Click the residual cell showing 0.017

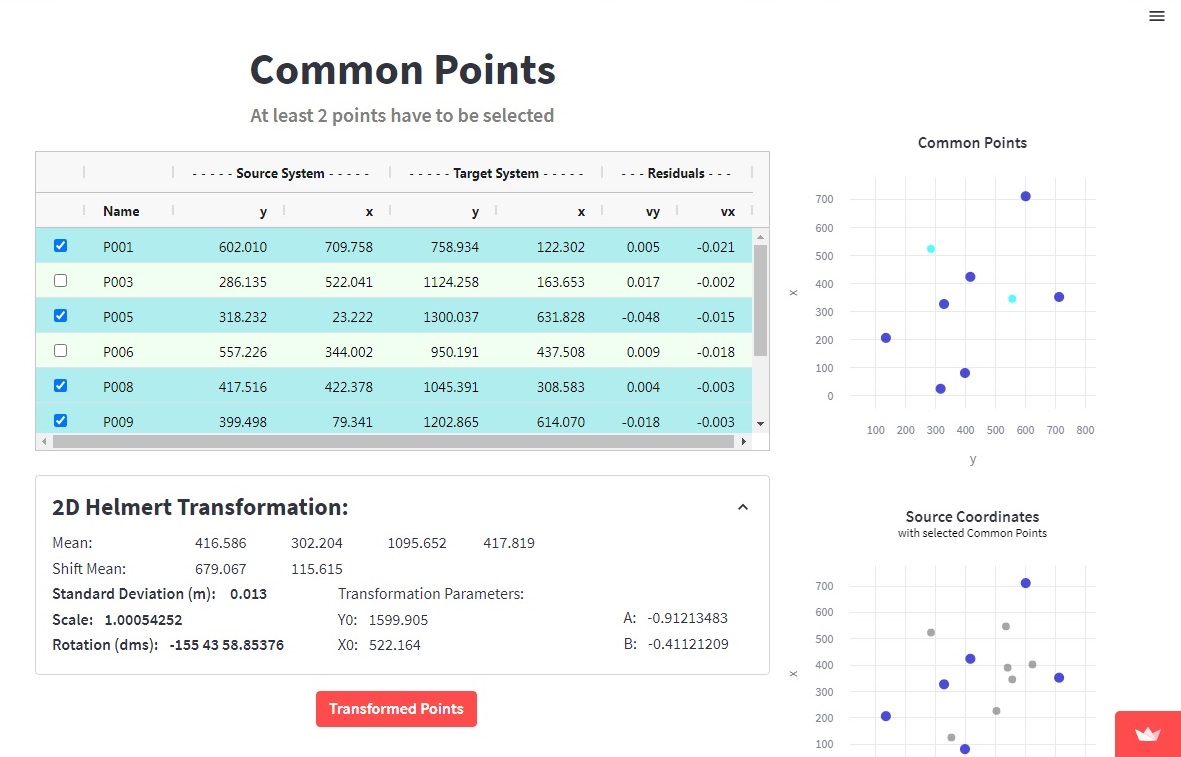643,282
